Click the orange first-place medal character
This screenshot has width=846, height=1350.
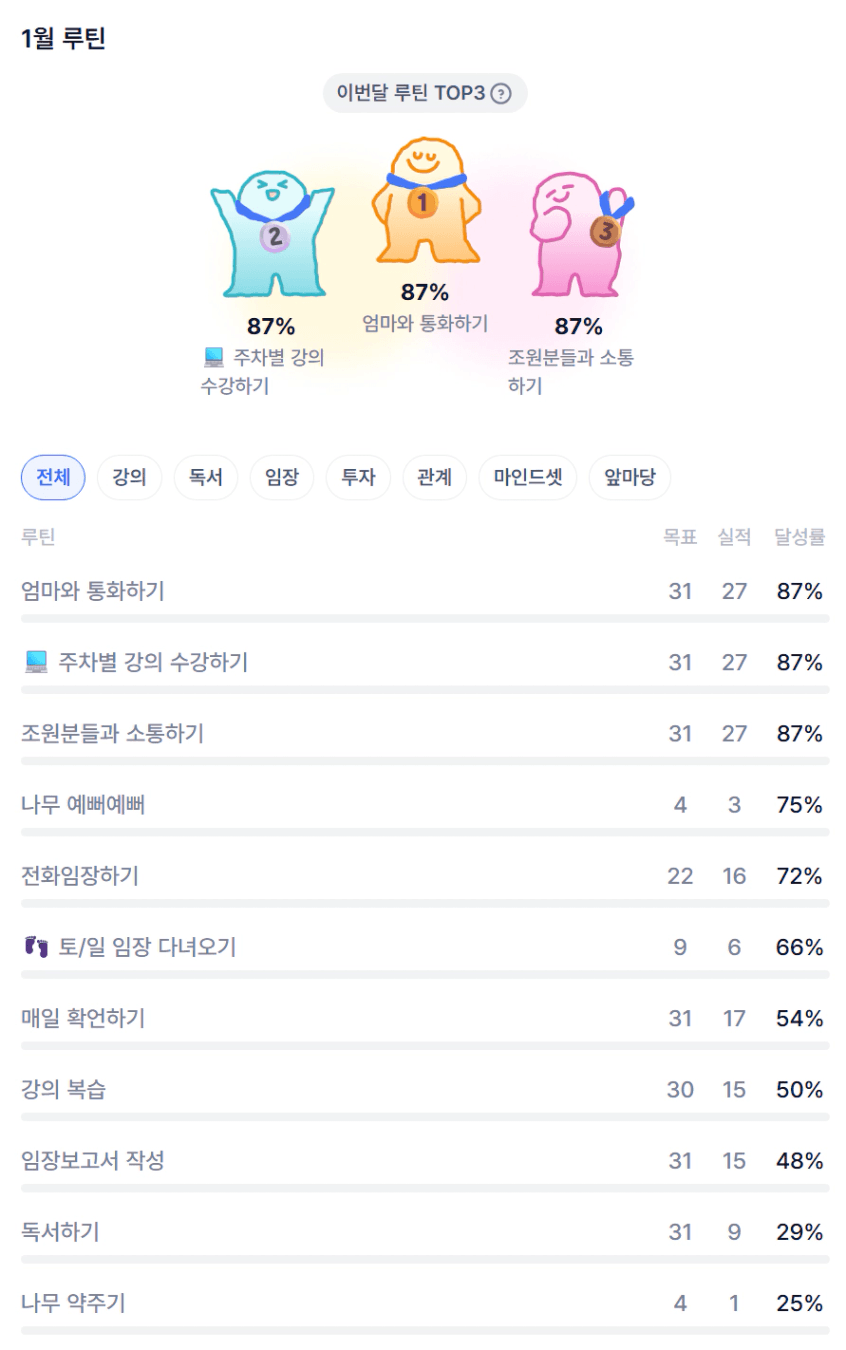point(425,202)
